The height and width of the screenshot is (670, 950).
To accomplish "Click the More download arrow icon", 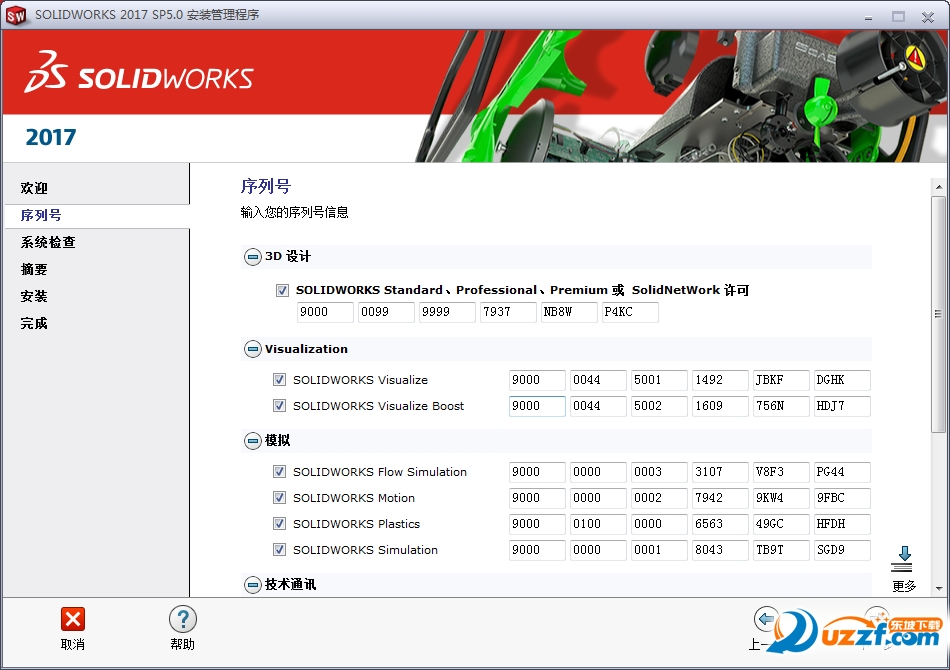I will click(903, 559).
